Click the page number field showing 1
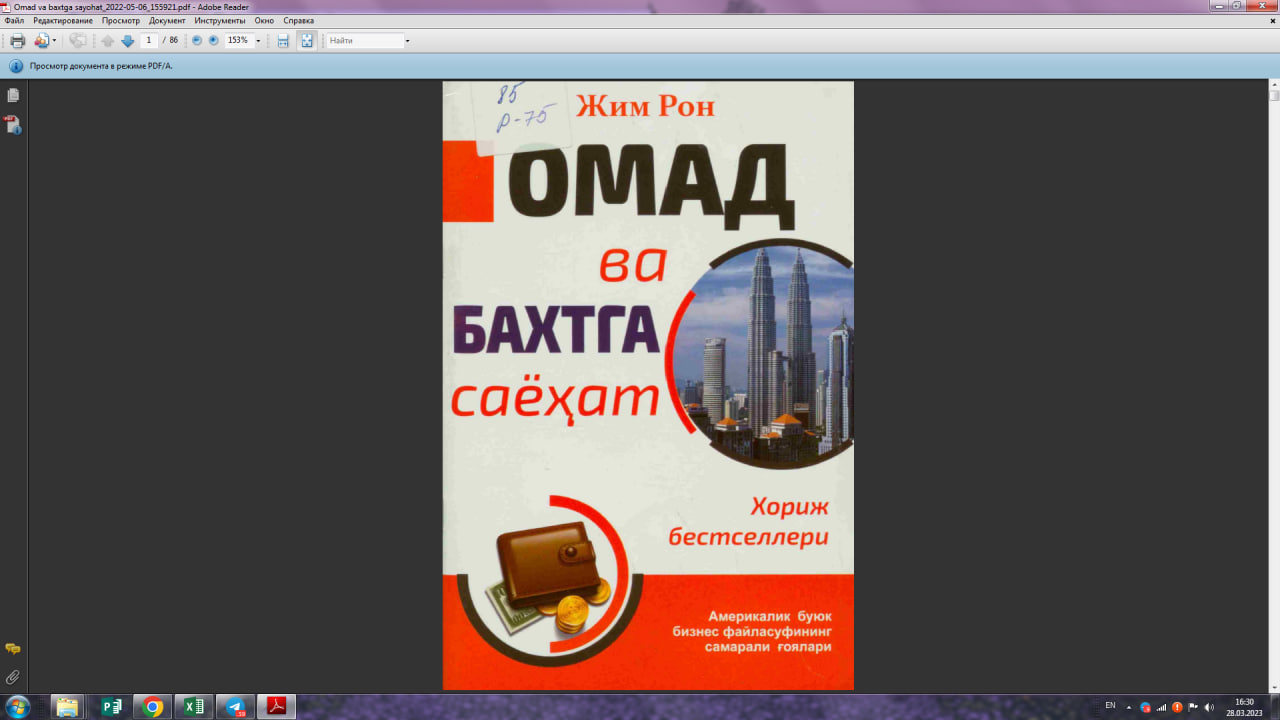1280x720 pixels. (149, 40)
